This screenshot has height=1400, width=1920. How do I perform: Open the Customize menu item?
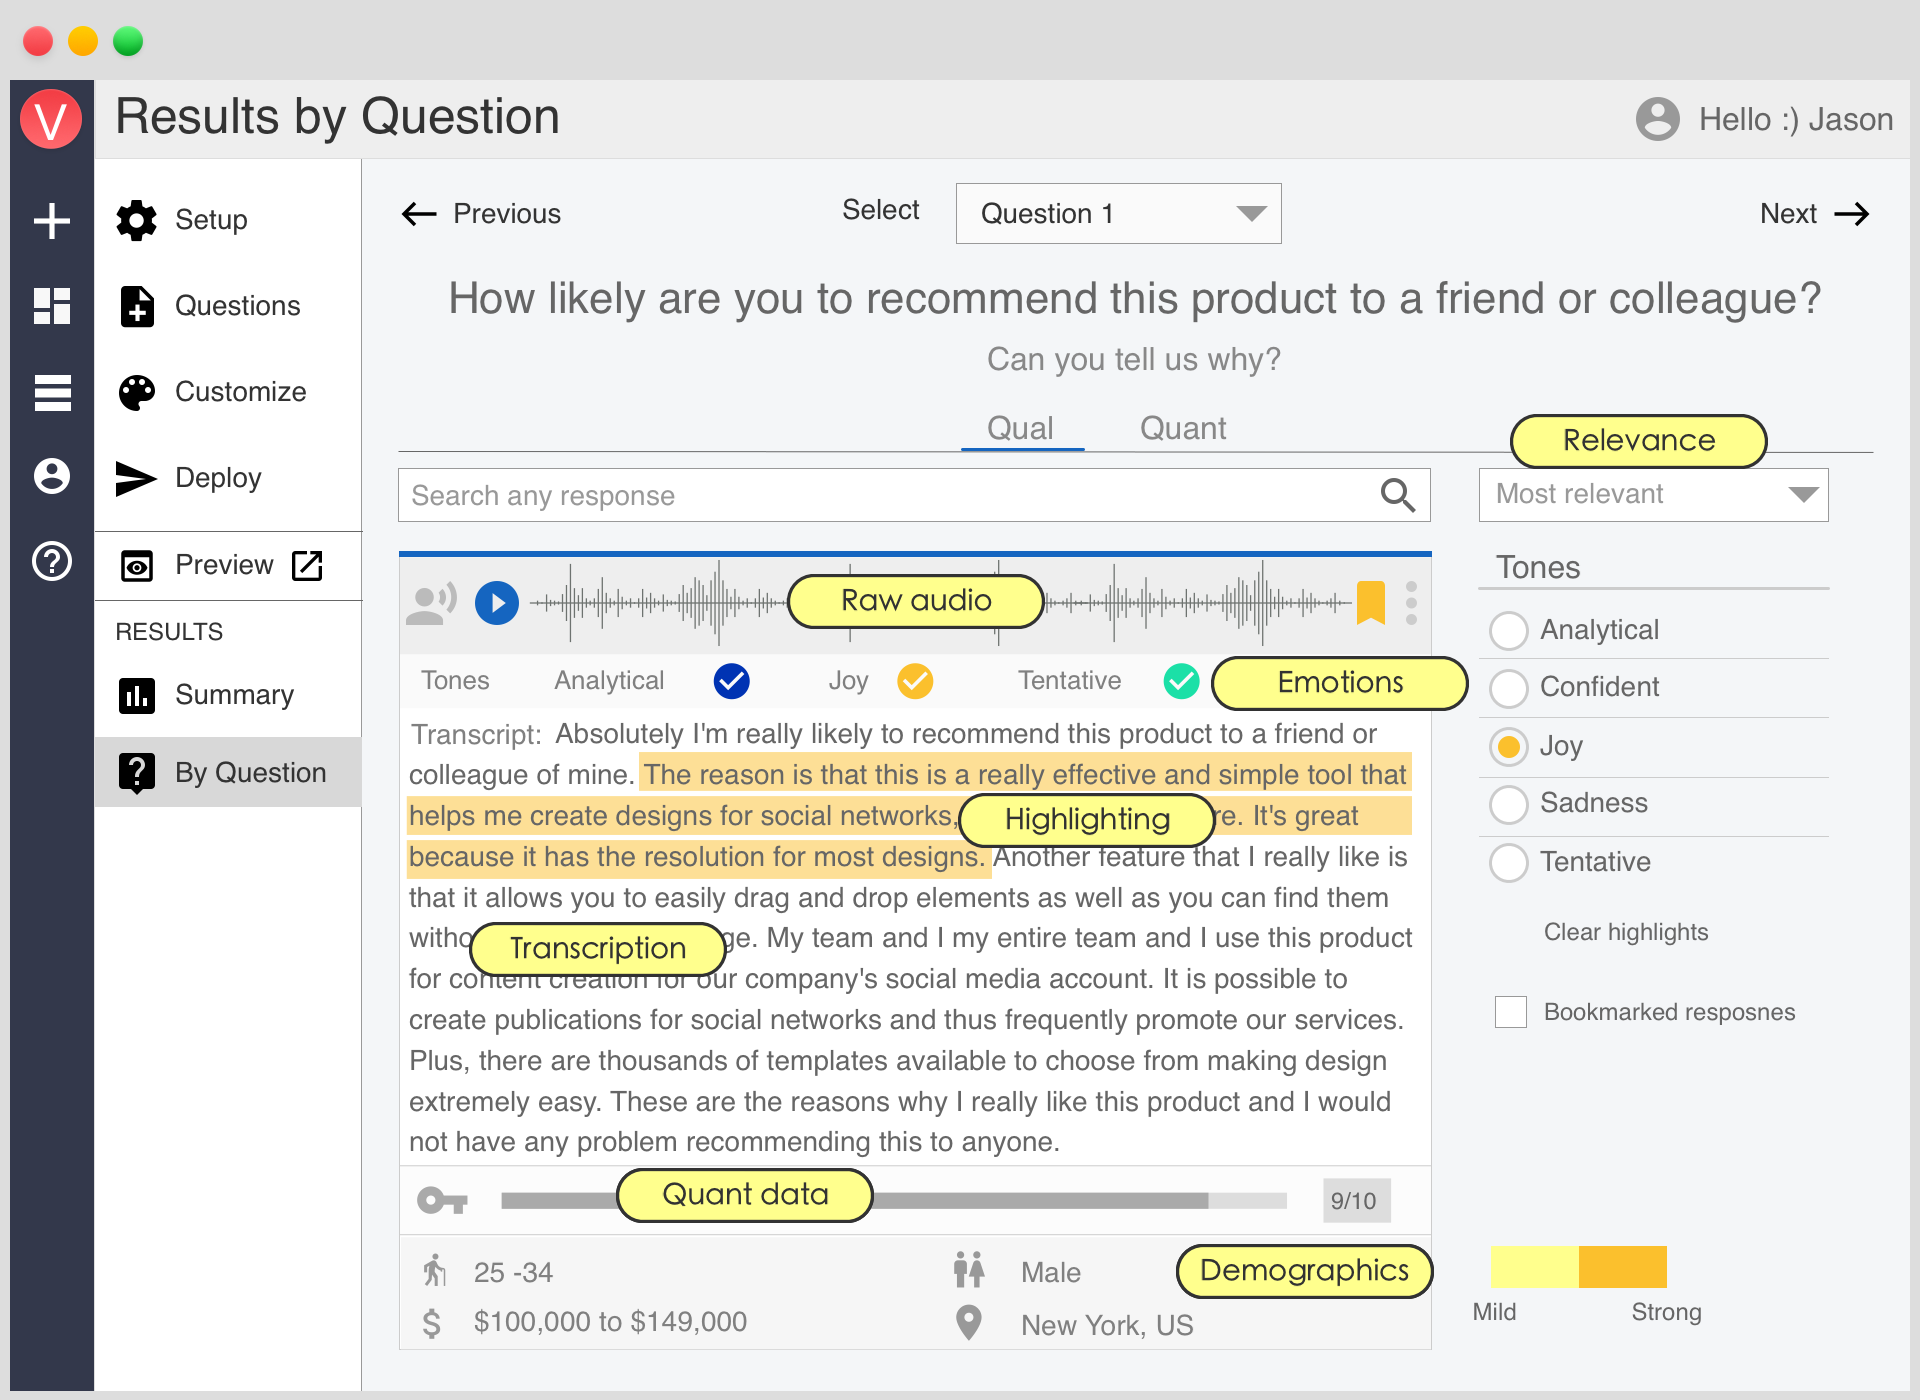239,392
